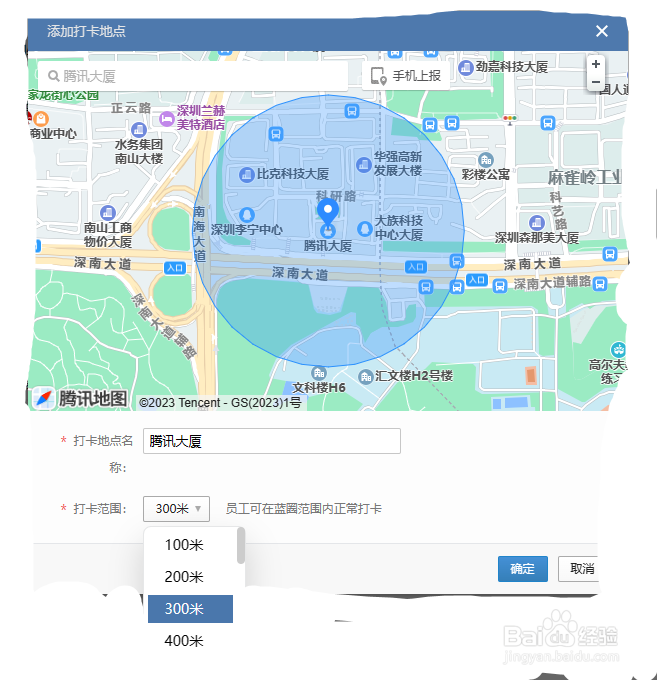Select the 华强高新发展大楼 marker icon

(x=363, y=164)
